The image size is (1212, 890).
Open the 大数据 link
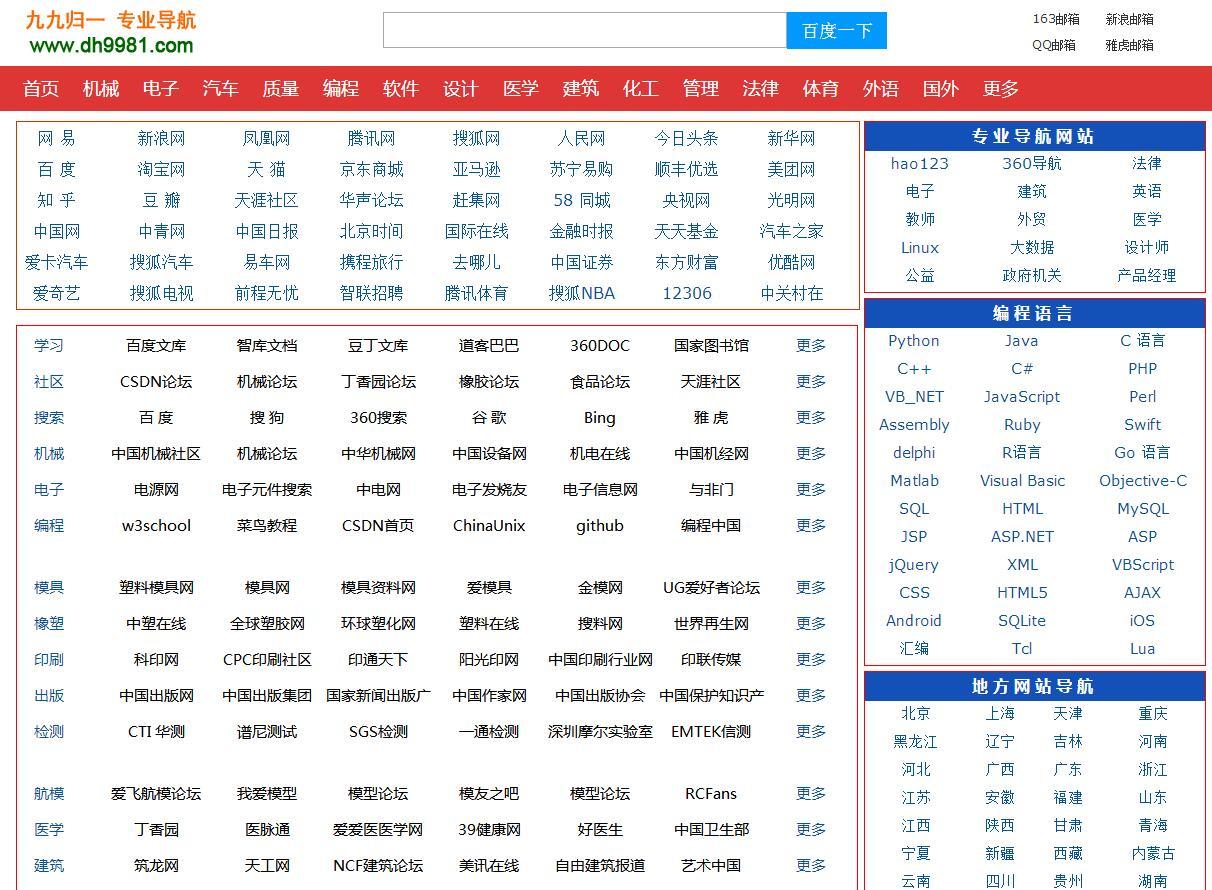(1032, 247)
